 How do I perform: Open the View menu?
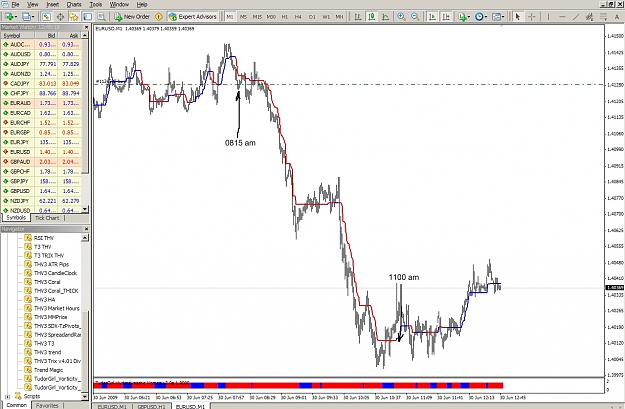click(32, 4)
